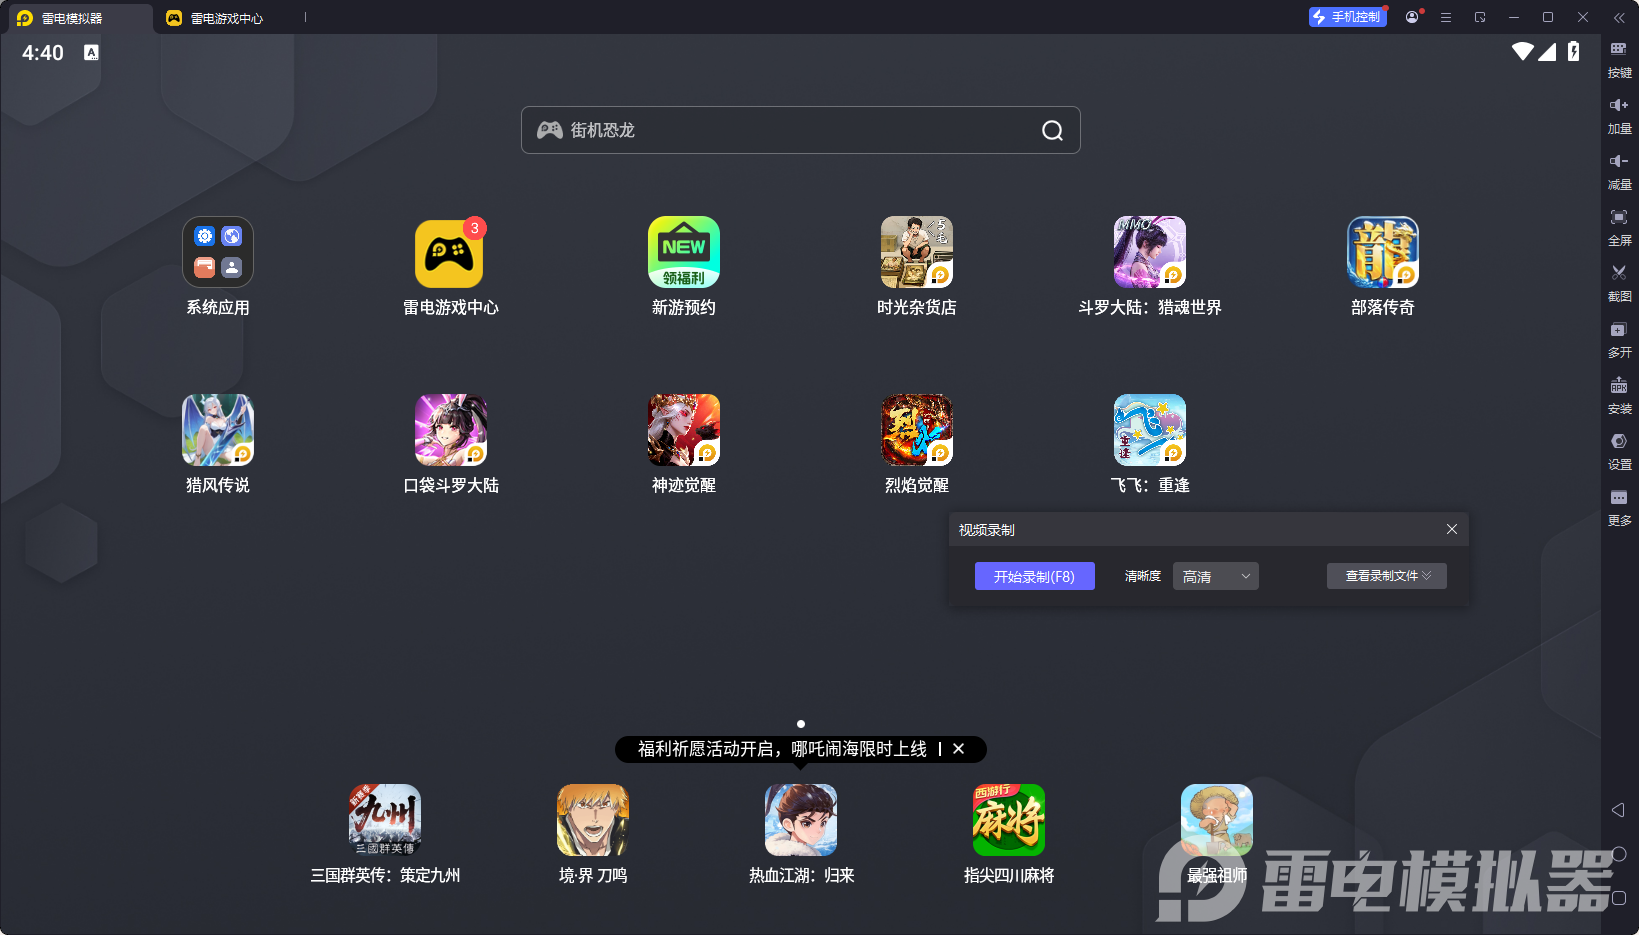Dismiss the 福利祈愿活动 notification
The image size is (1639, 935).
point(958,749)
